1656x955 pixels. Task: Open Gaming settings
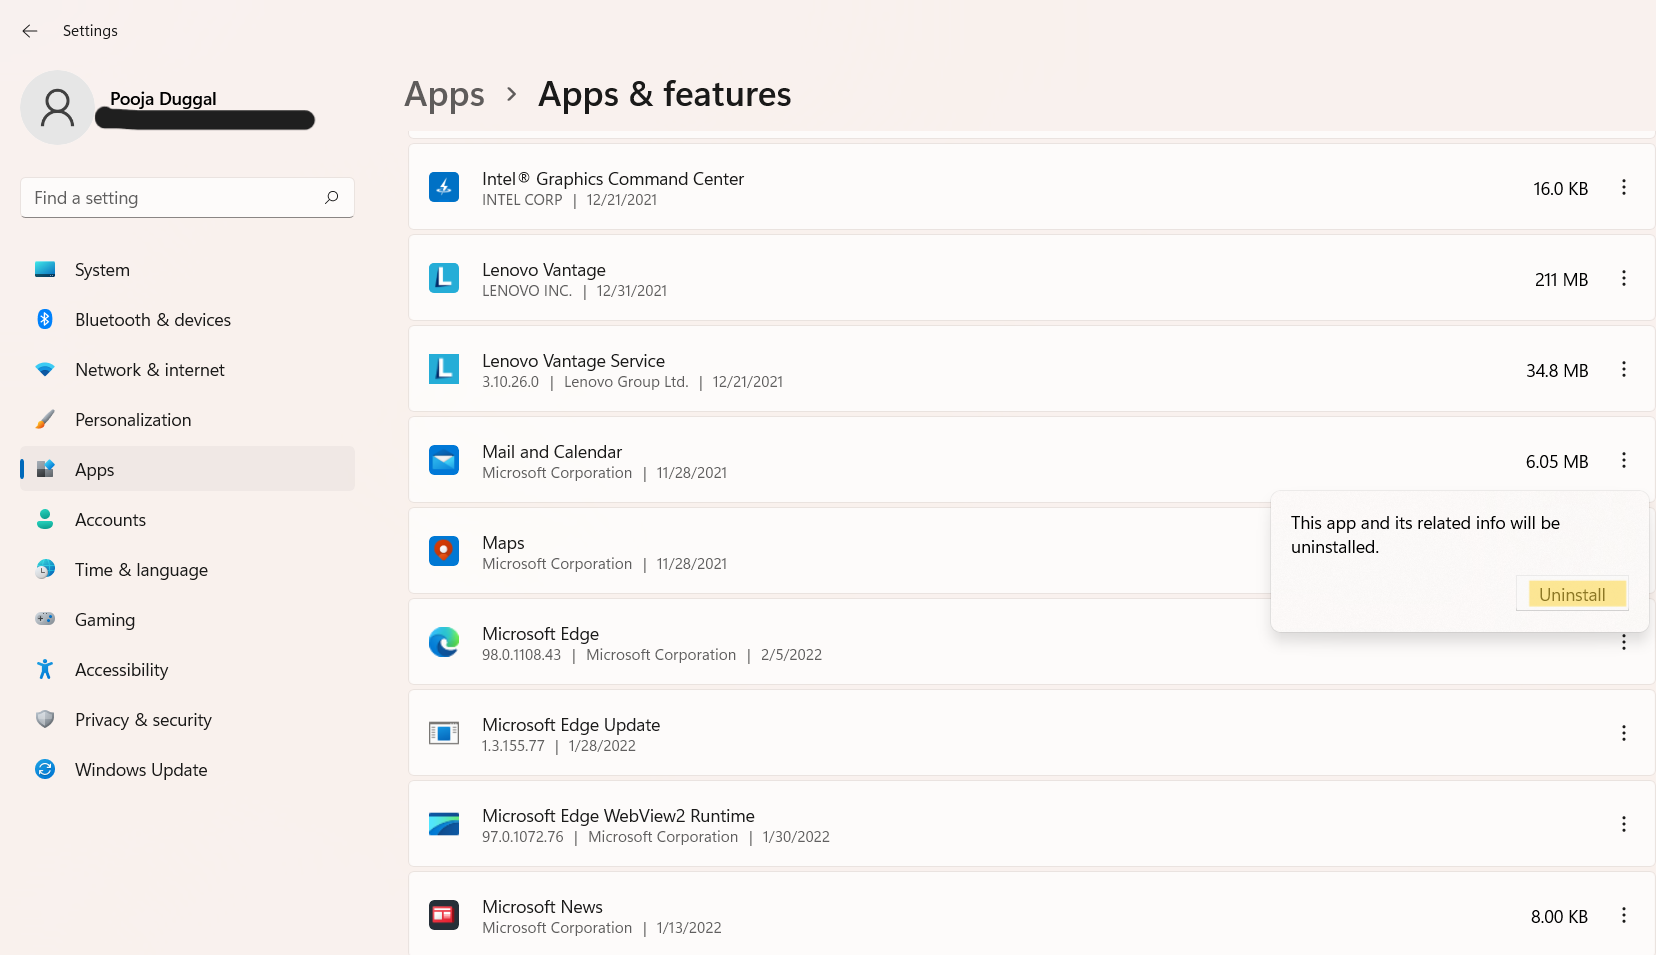point(187,620)
